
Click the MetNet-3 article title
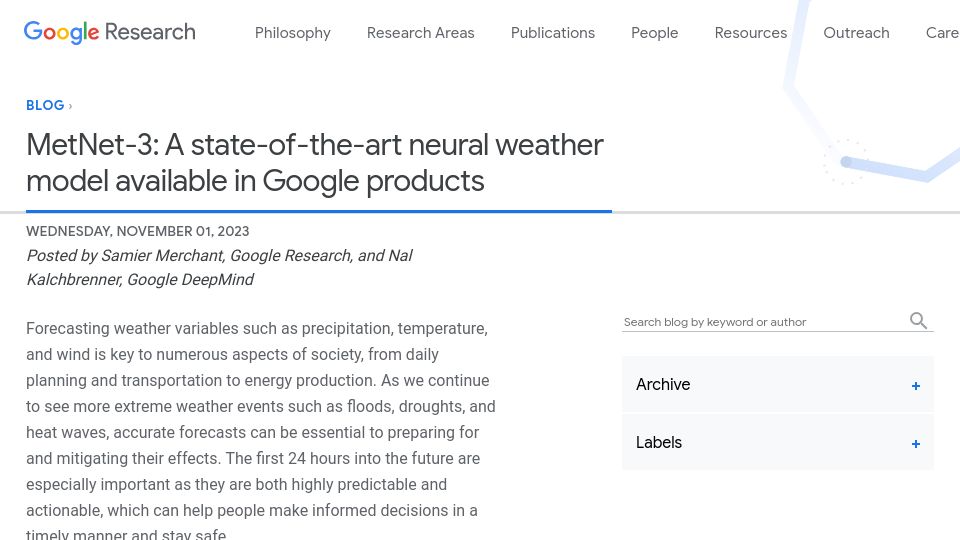click(315, 163)
